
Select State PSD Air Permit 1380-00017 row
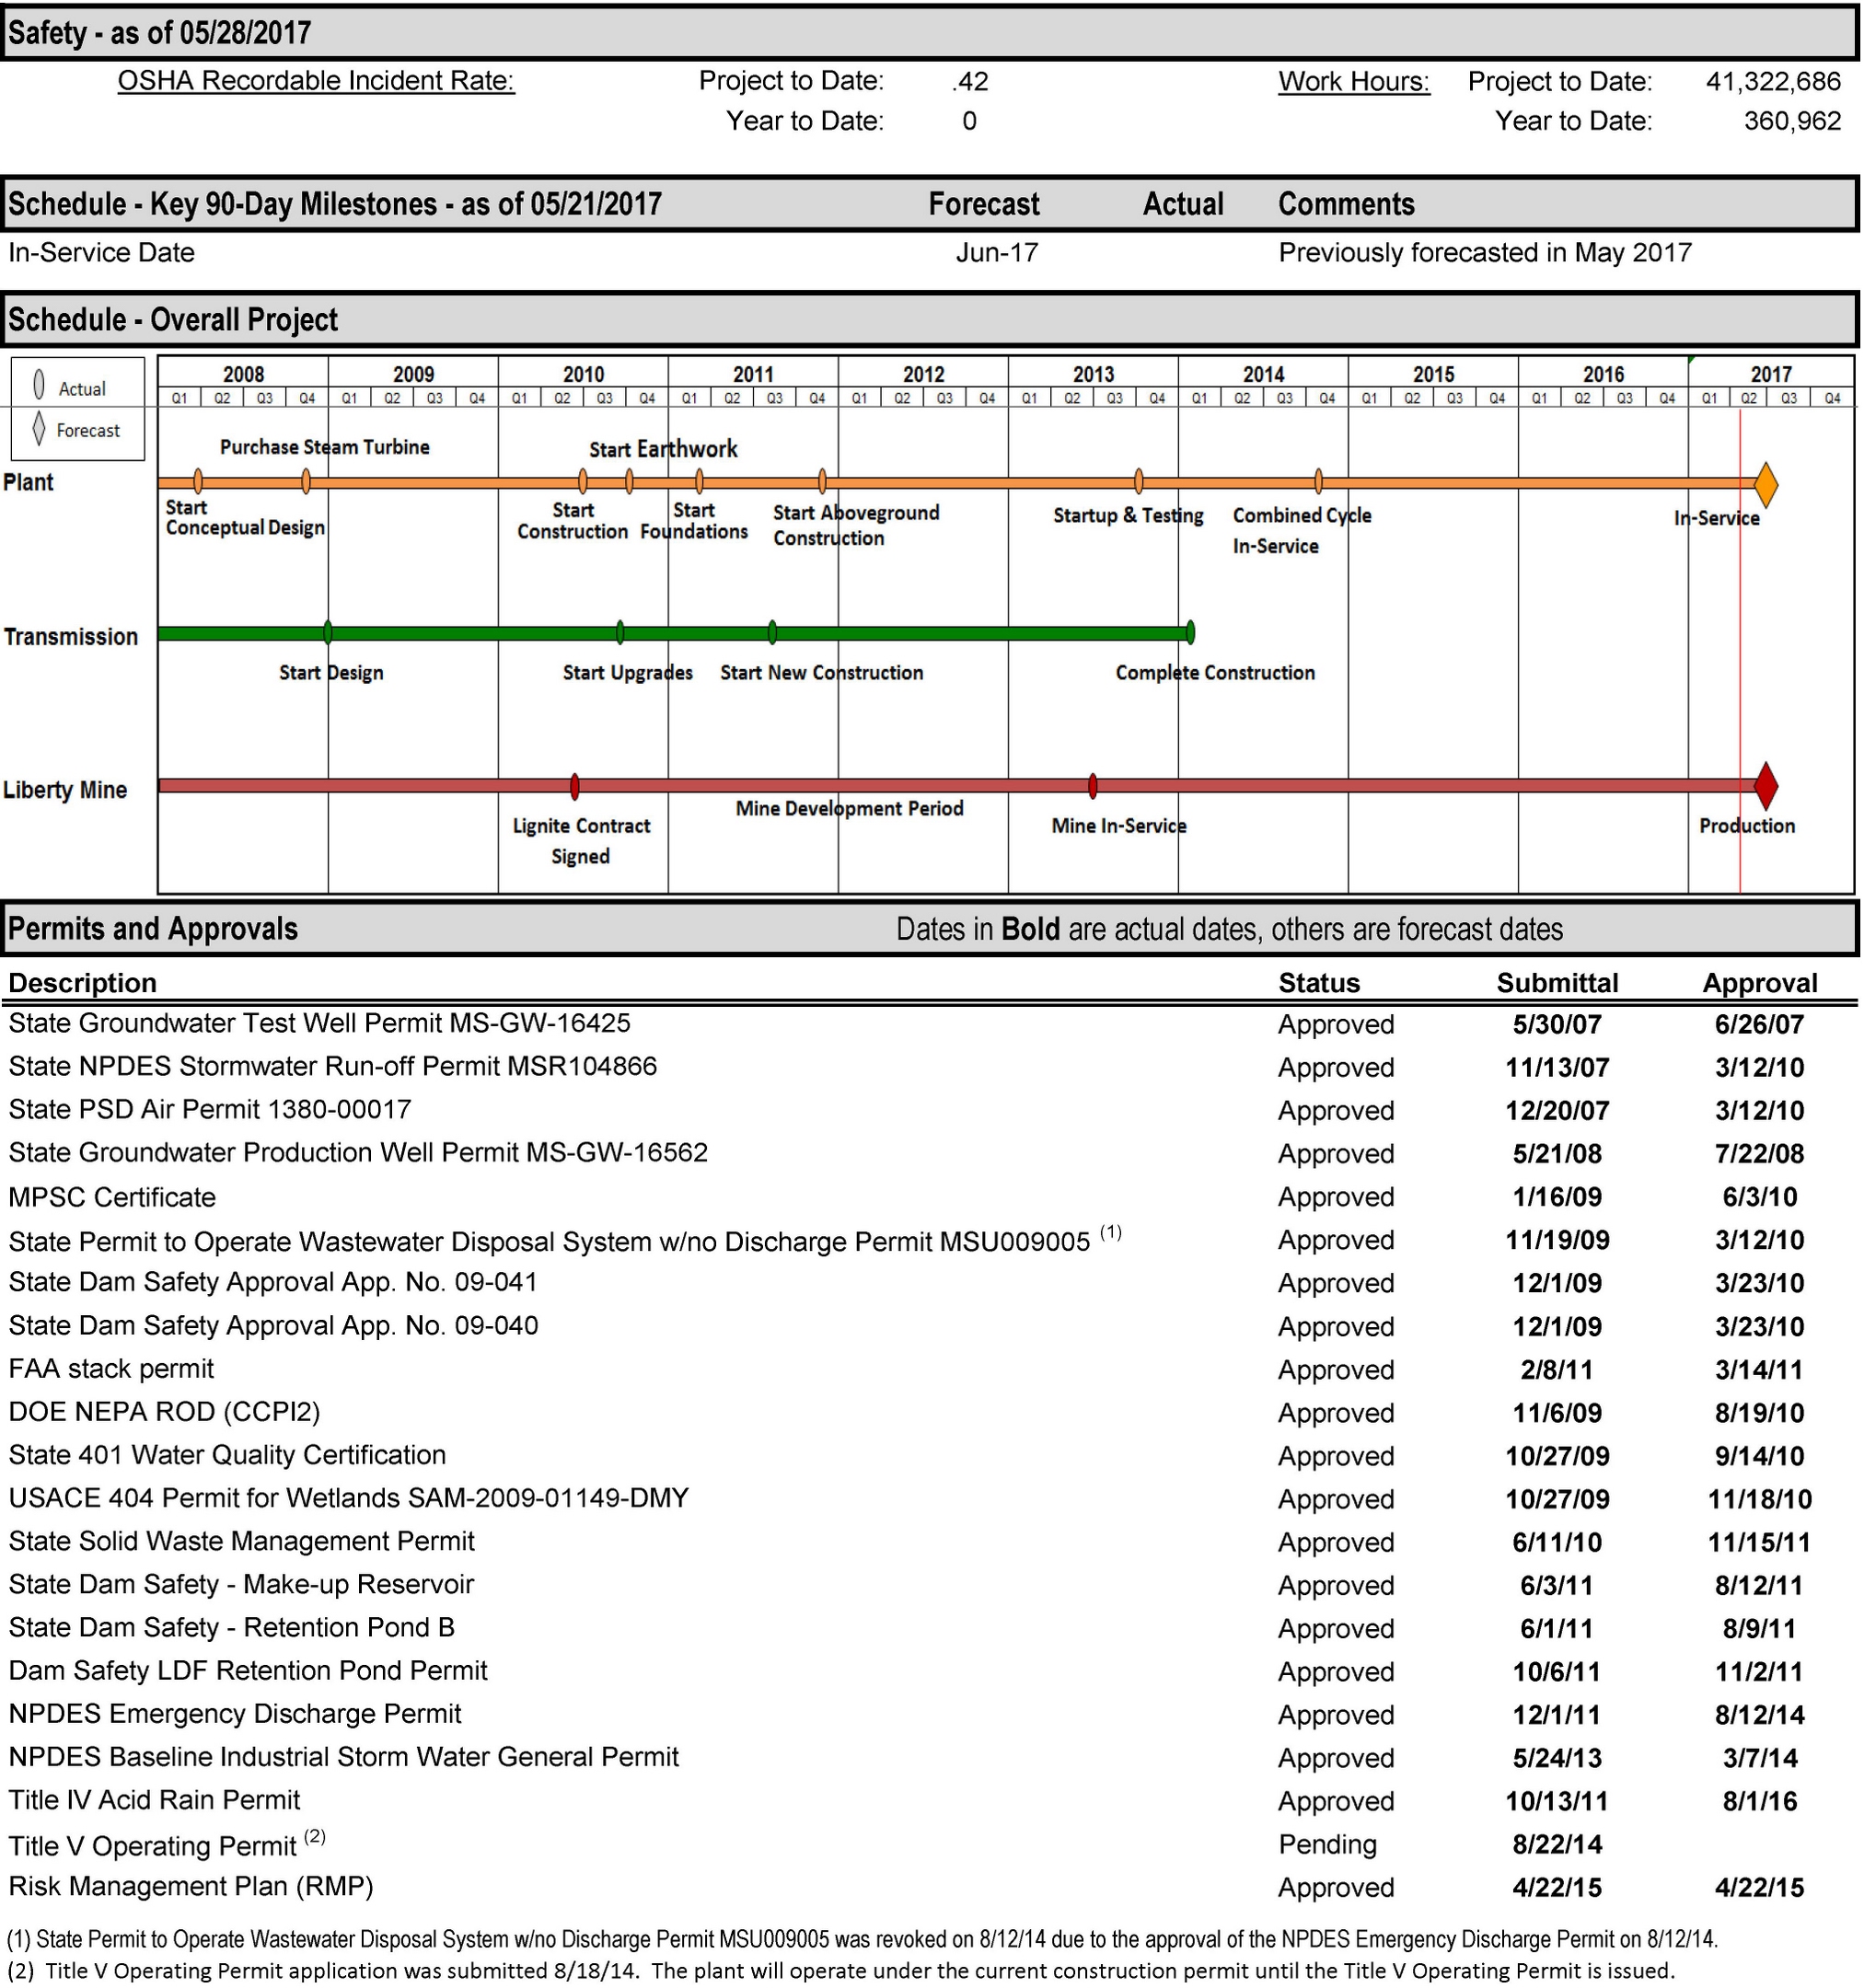[x=930, y=1110]
